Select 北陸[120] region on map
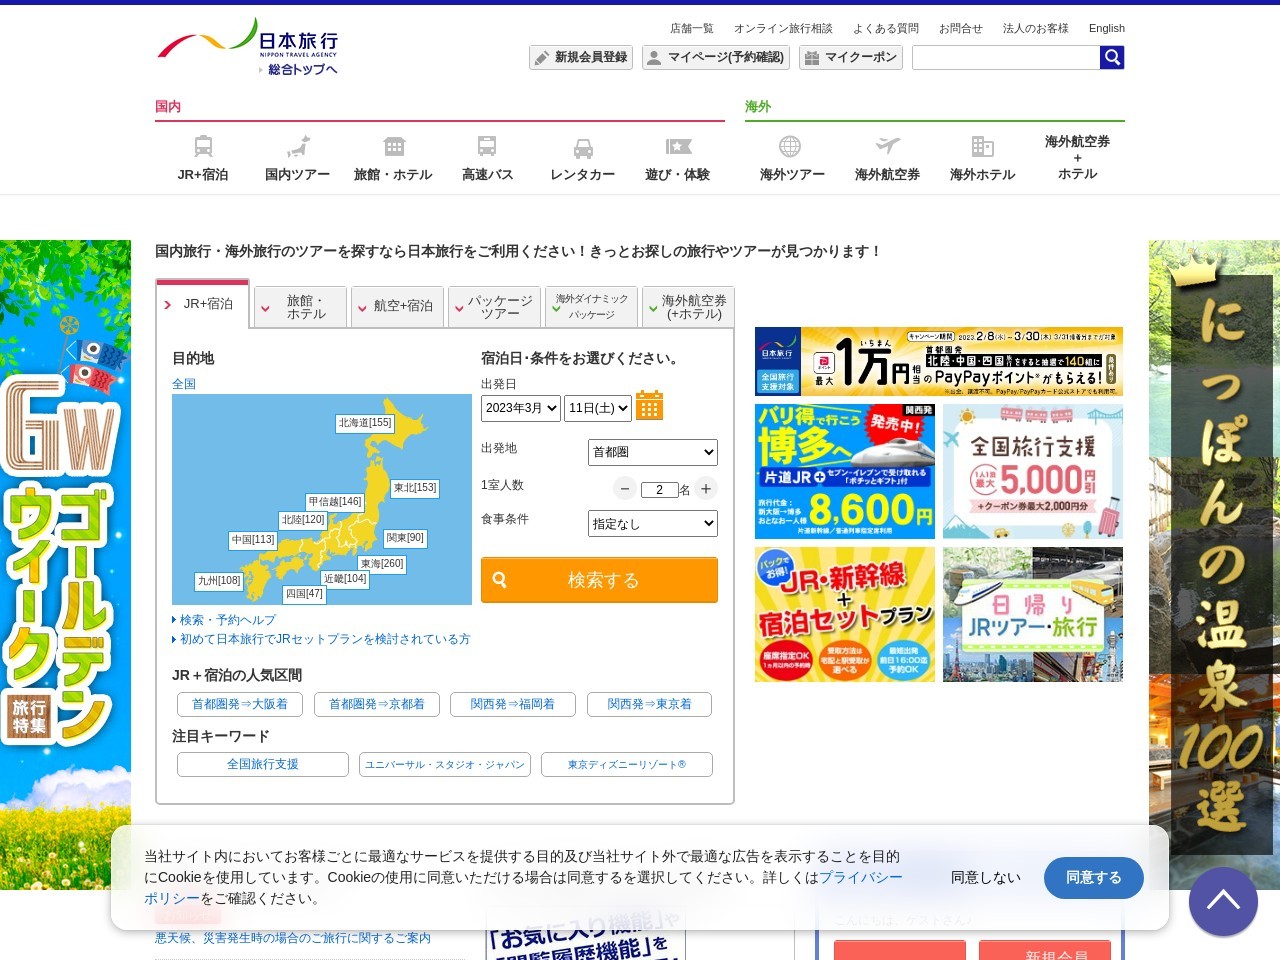Viewport: 1280px width, 960px height. pyautogui.click(x=303, y=520)
